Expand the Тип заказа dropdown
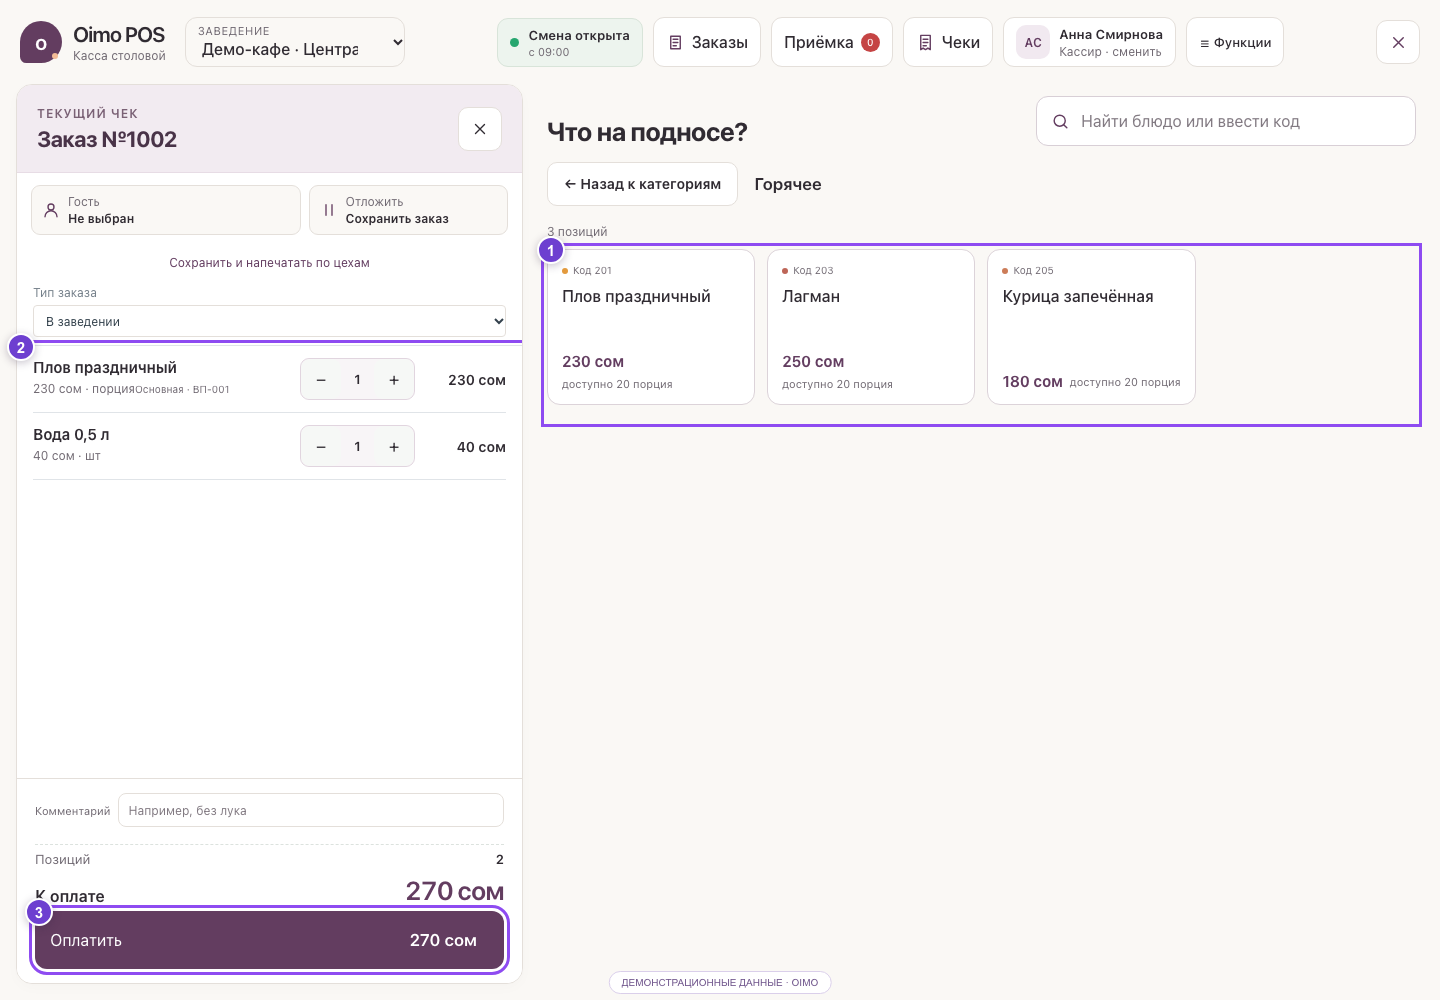The width and height of the screenshot is (1440, 1000). (270, 321)
